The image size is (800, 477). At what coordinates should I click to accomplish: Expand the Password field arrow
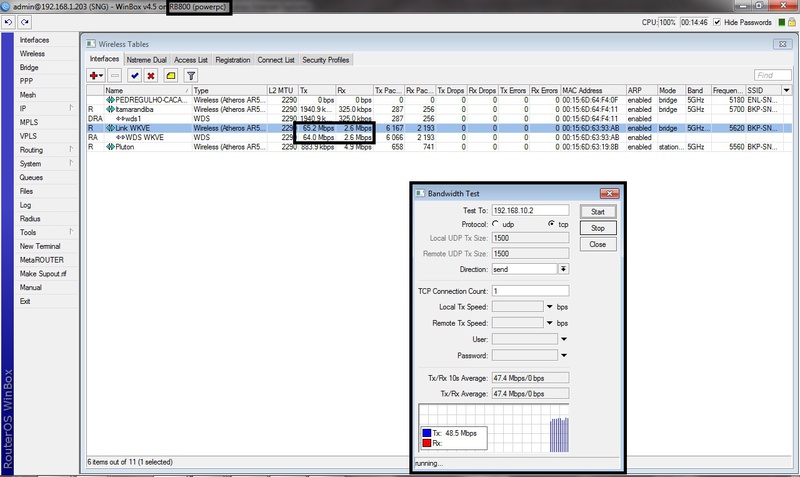coord(563,355)
